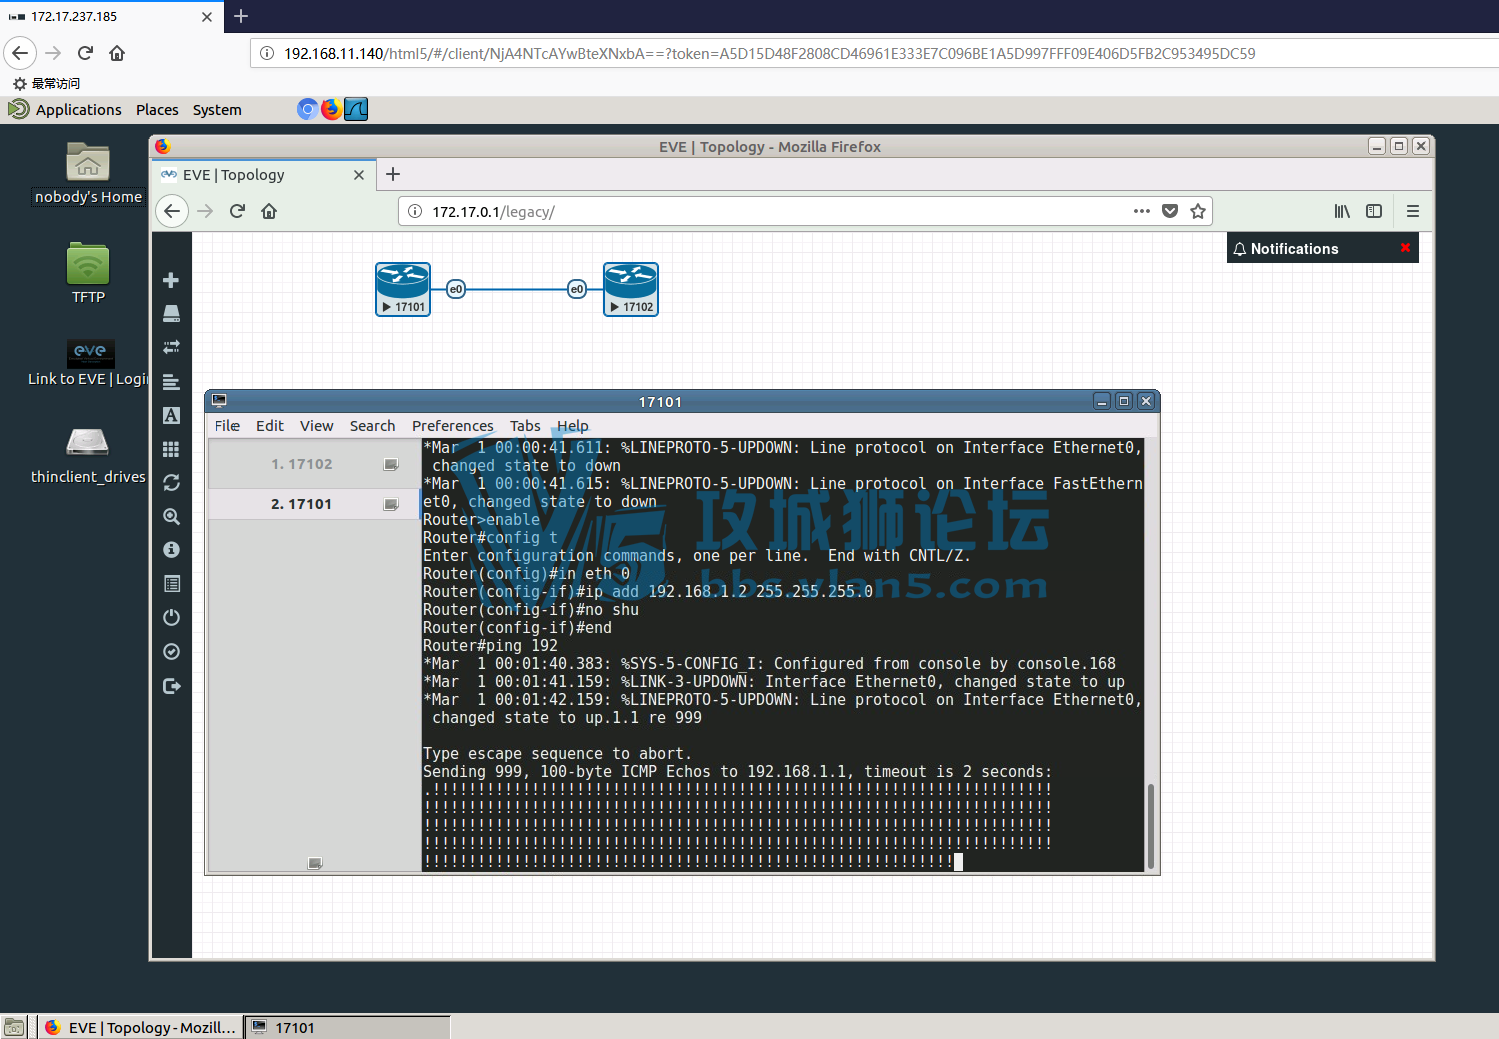Reload the inner Firefox EVE Topology page
This screenshot has height=1039, width=1499.
[237, 211]
